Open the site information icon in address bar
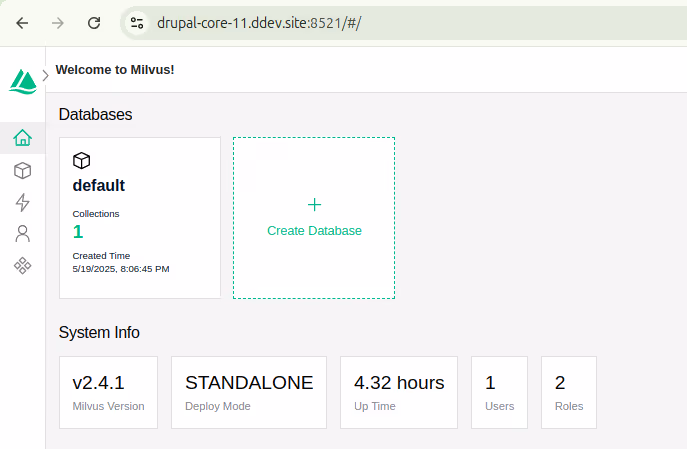 point(137,23)
